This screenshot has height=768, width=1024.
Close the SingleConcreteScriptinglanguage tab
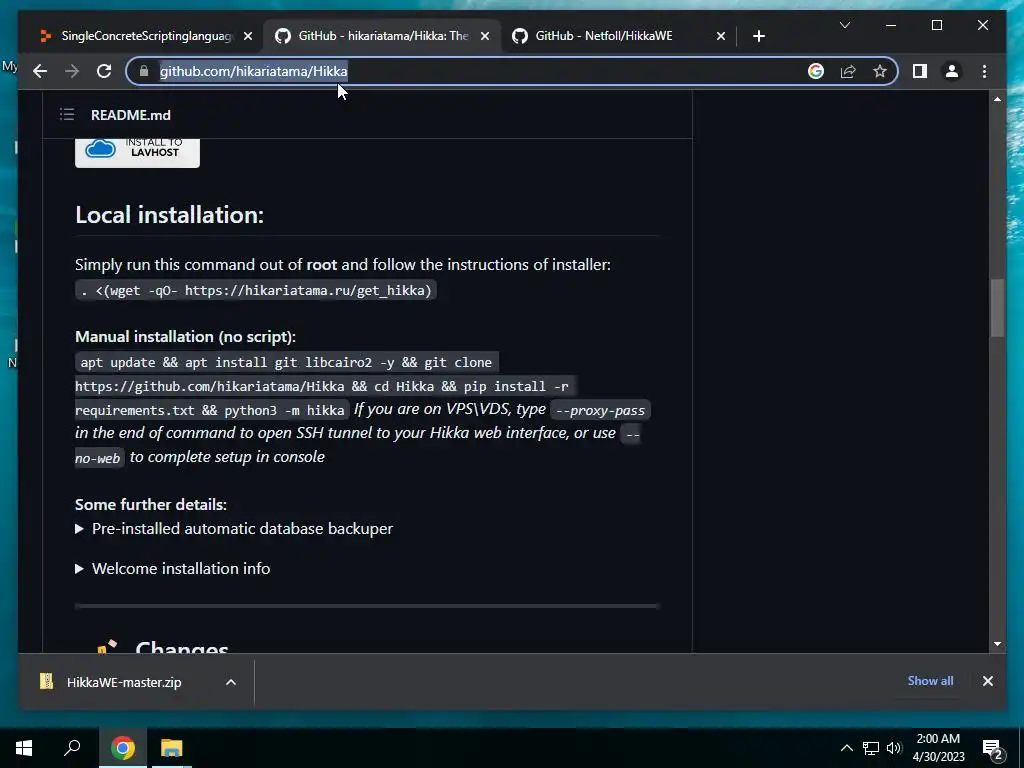[248, 36]
